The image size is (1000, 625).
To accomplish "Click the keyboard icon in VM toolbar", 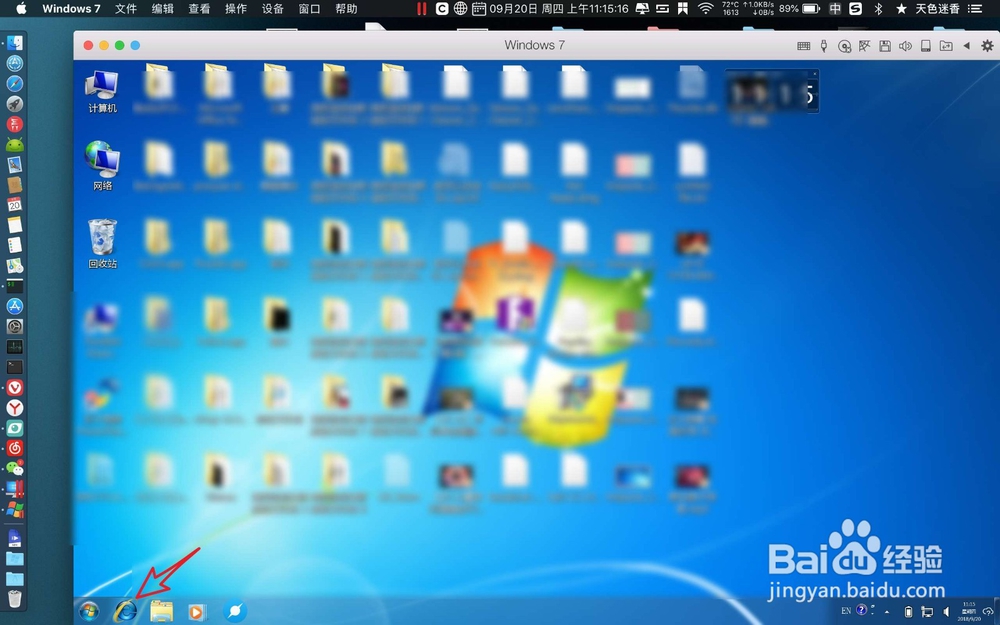I will tap(804, 46).
